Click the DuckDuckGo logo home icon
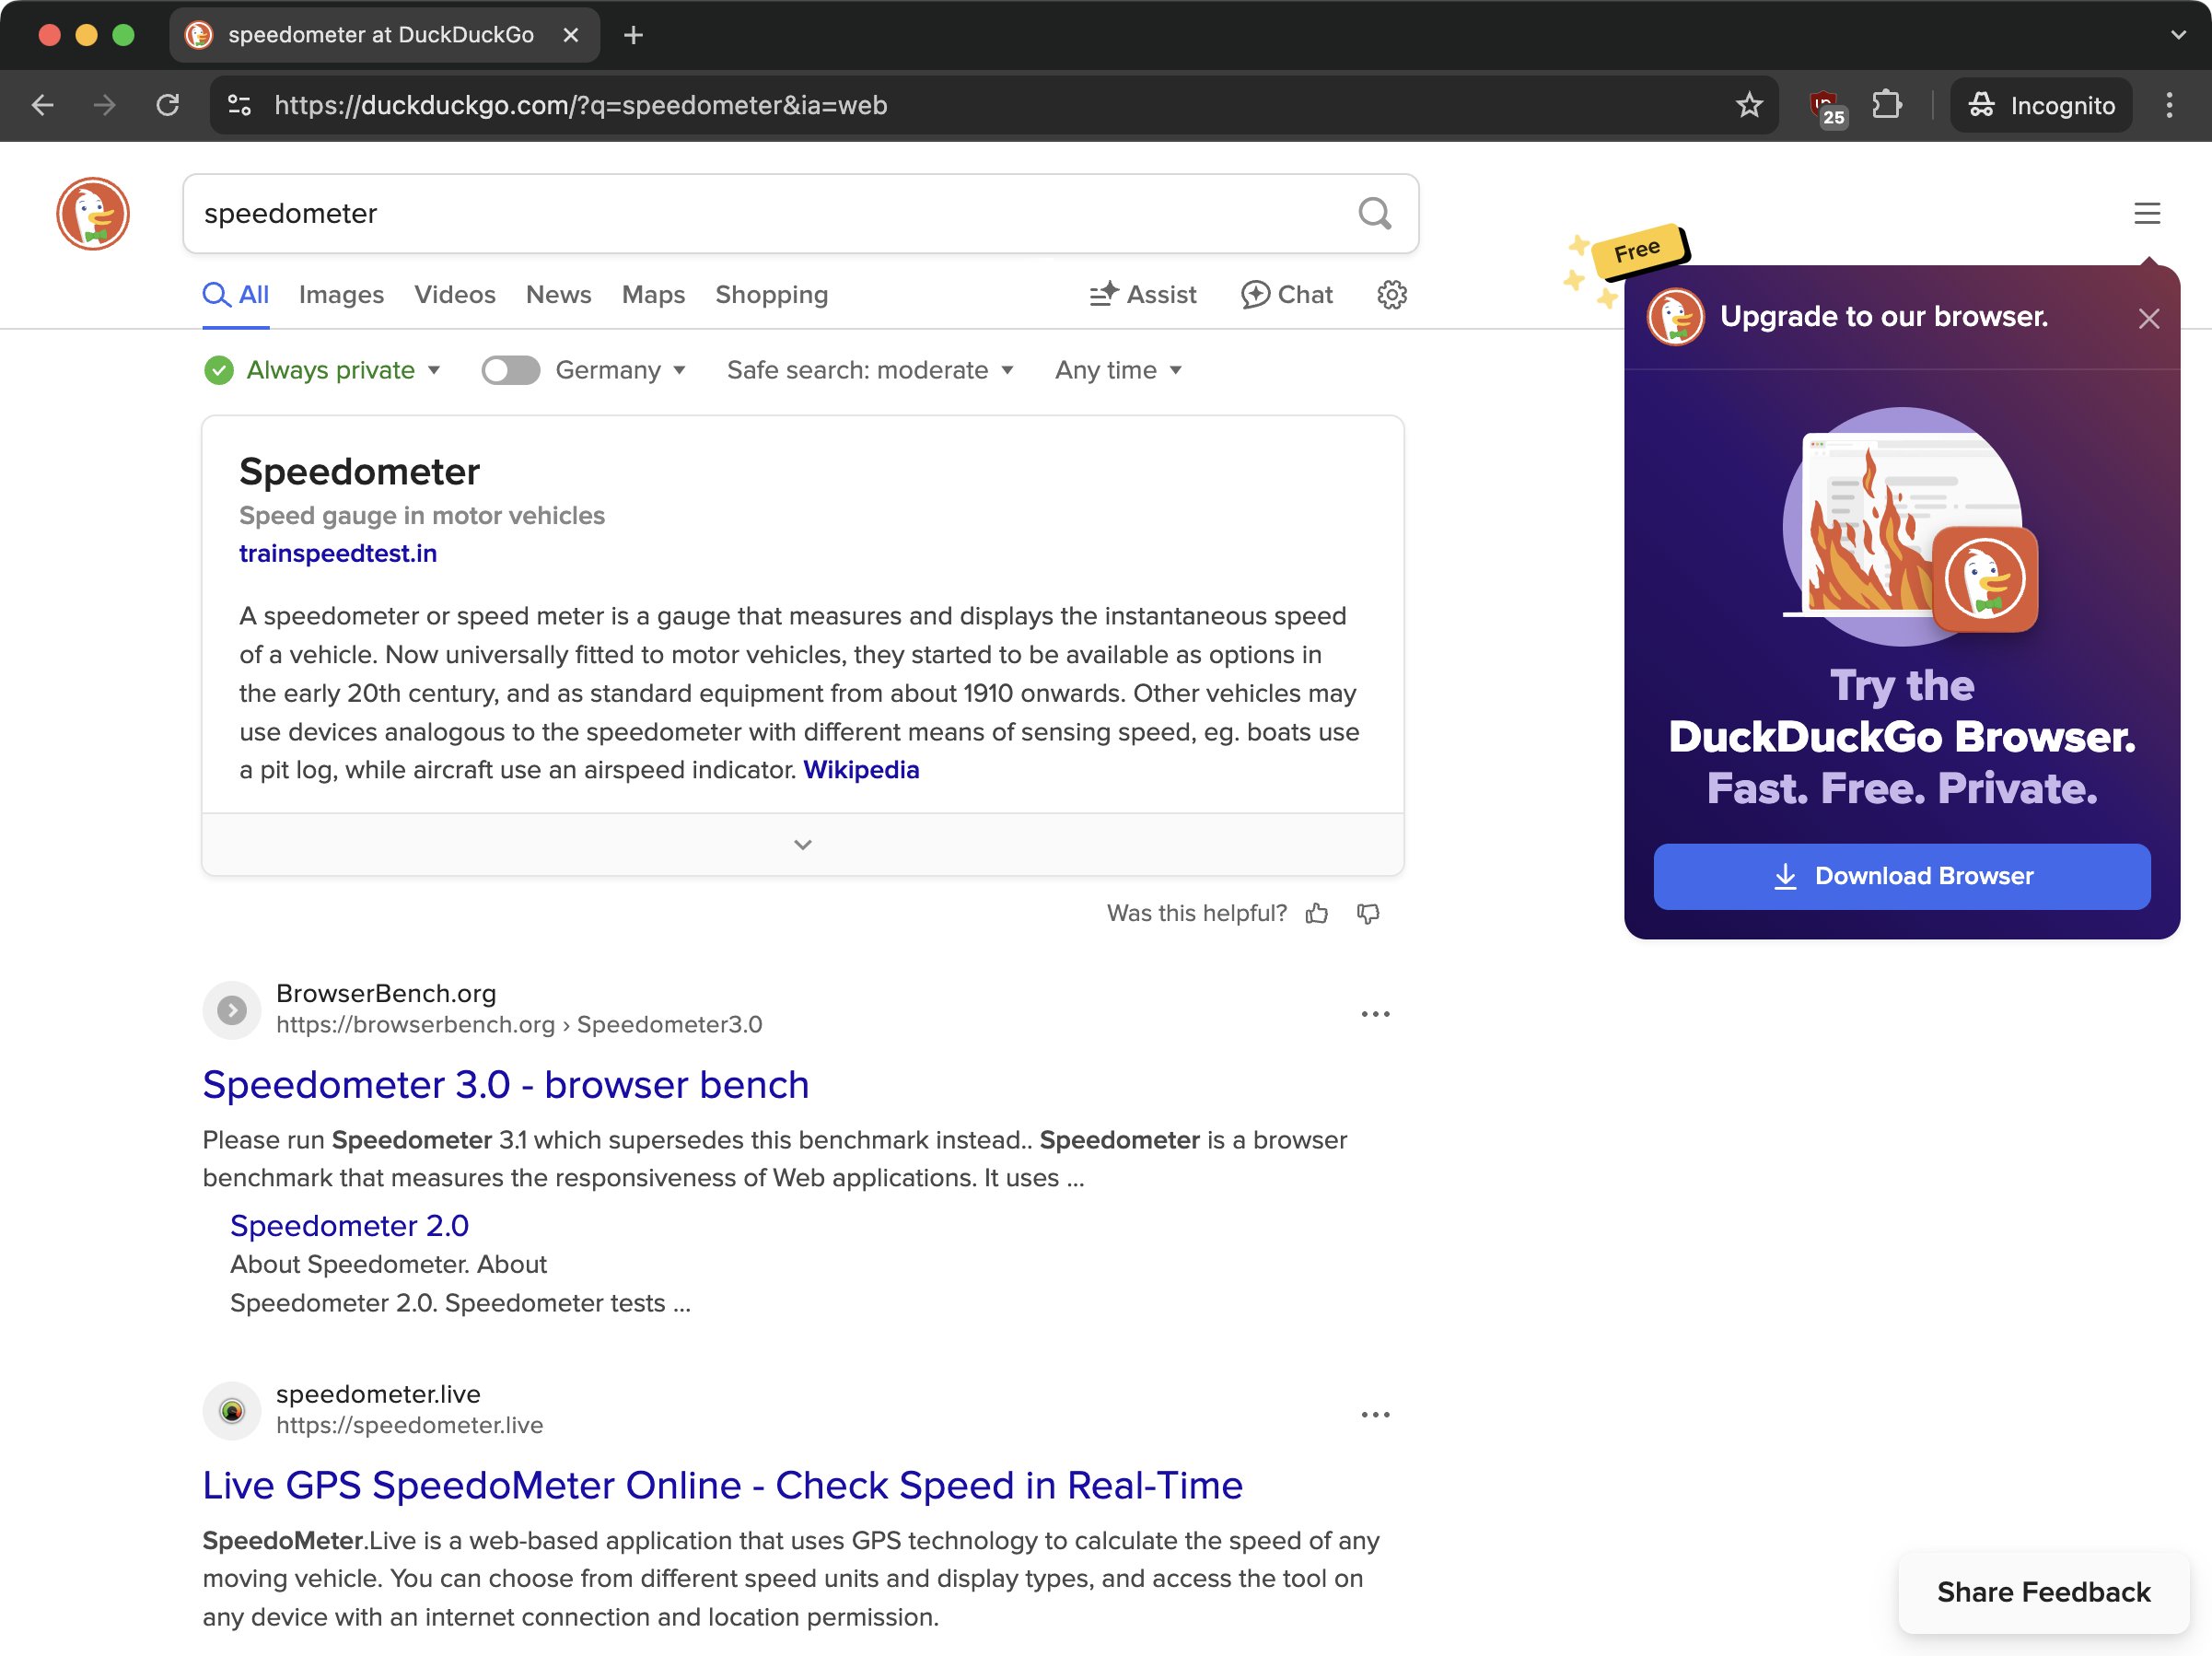This screenshot has width=2212, height=1656. coord(93,213)
